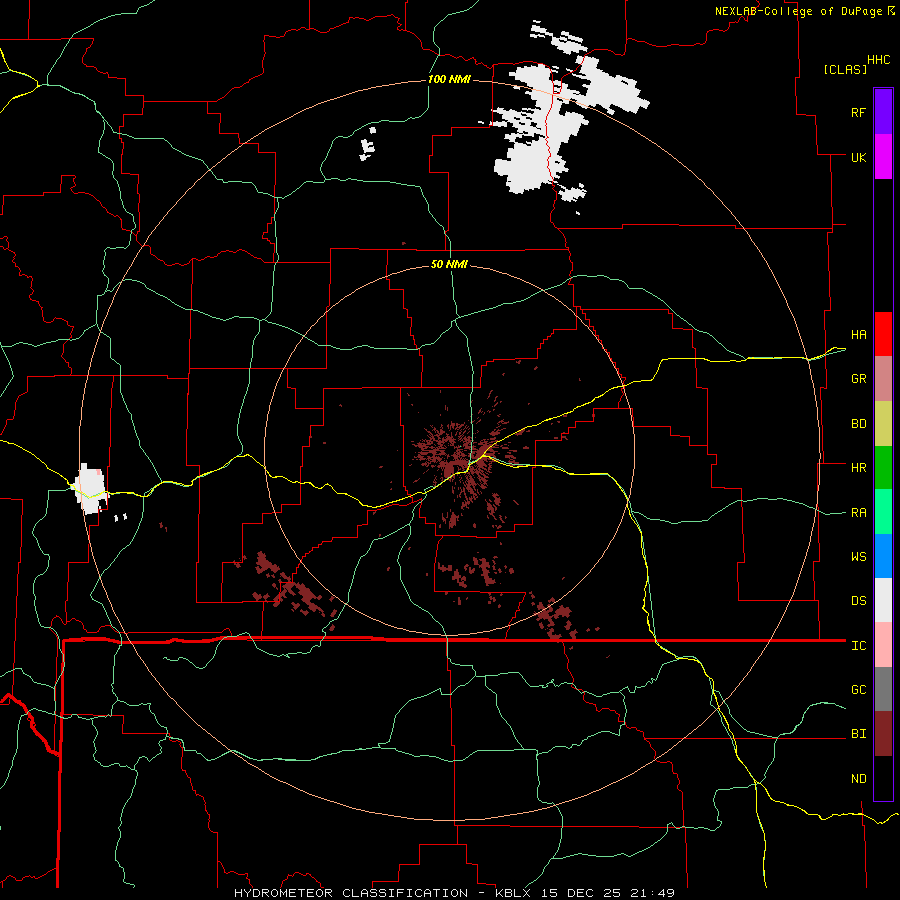Image resolution: width=900 pixels, height=900 pixels.
Task: Click the IC legend label
Action: coord(858,646)
